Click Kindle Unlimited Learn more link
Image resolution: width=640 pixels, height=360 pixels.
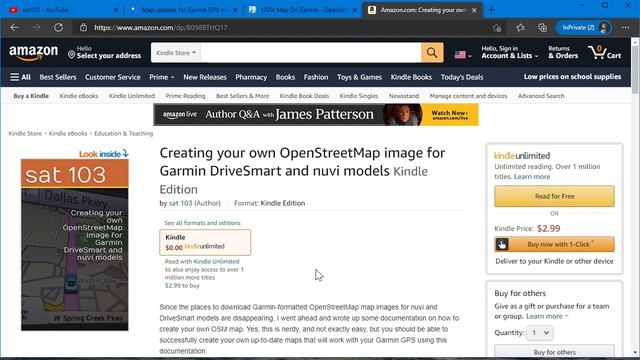tap(532, 177)
